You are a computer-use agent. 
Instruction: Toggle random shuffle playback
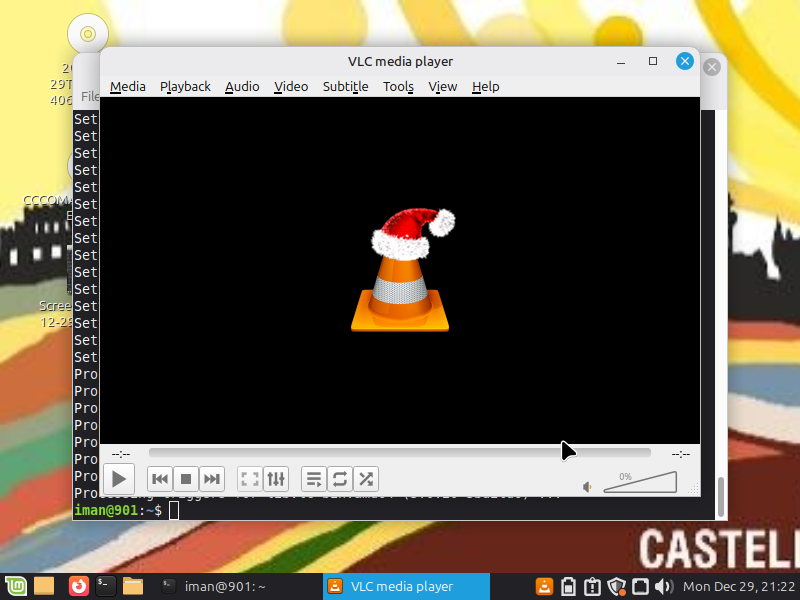[366, 479]
